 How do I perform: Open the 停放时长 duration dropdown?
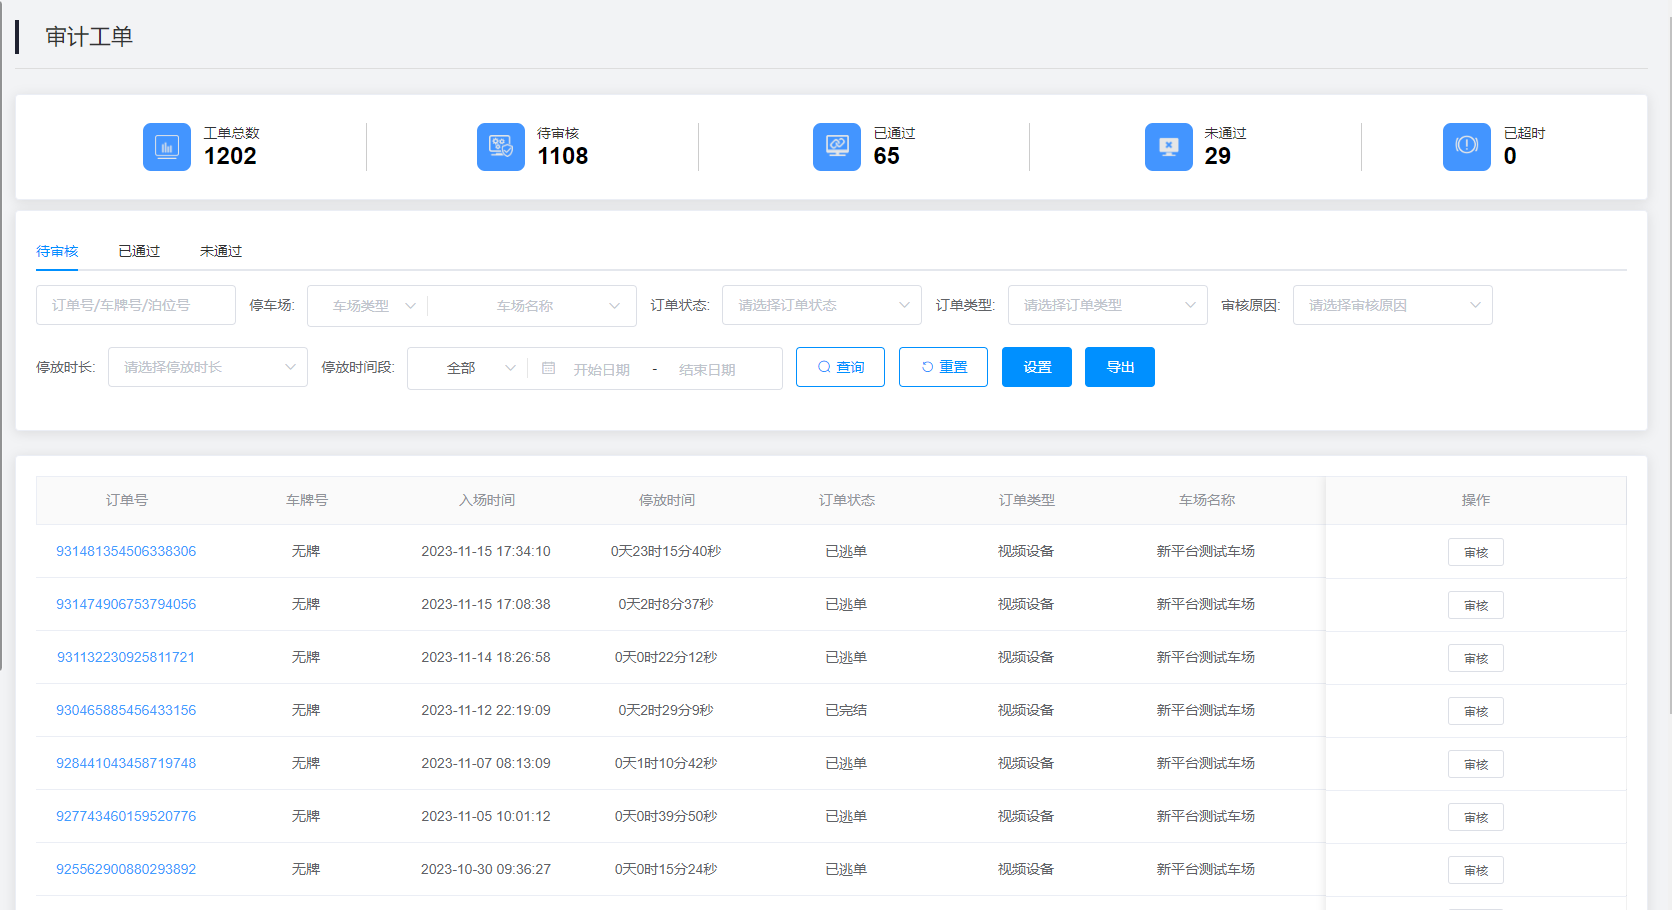point(207,367)
